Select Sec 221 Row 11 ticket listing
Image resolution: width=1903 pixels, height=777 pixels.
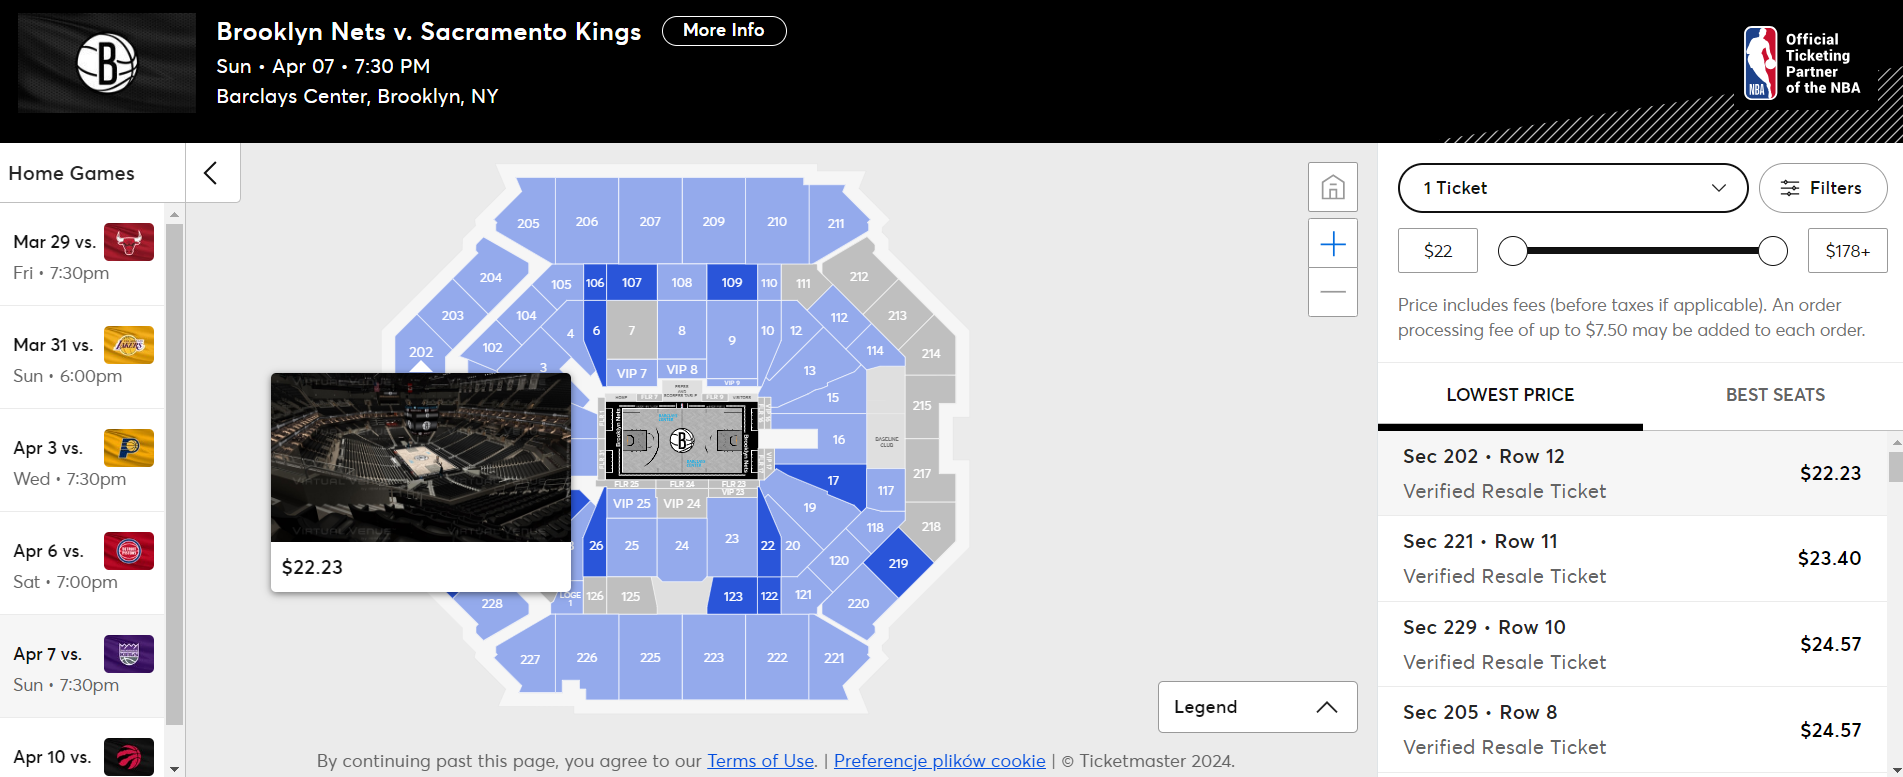coord(1632,558)
